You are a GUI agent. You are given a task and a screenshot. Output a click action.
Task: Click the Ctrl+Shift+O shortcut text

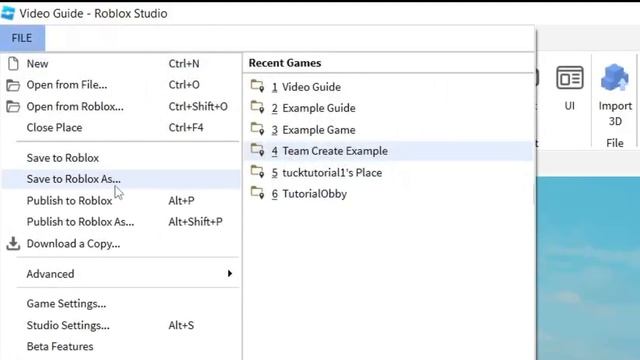[198, 107]
